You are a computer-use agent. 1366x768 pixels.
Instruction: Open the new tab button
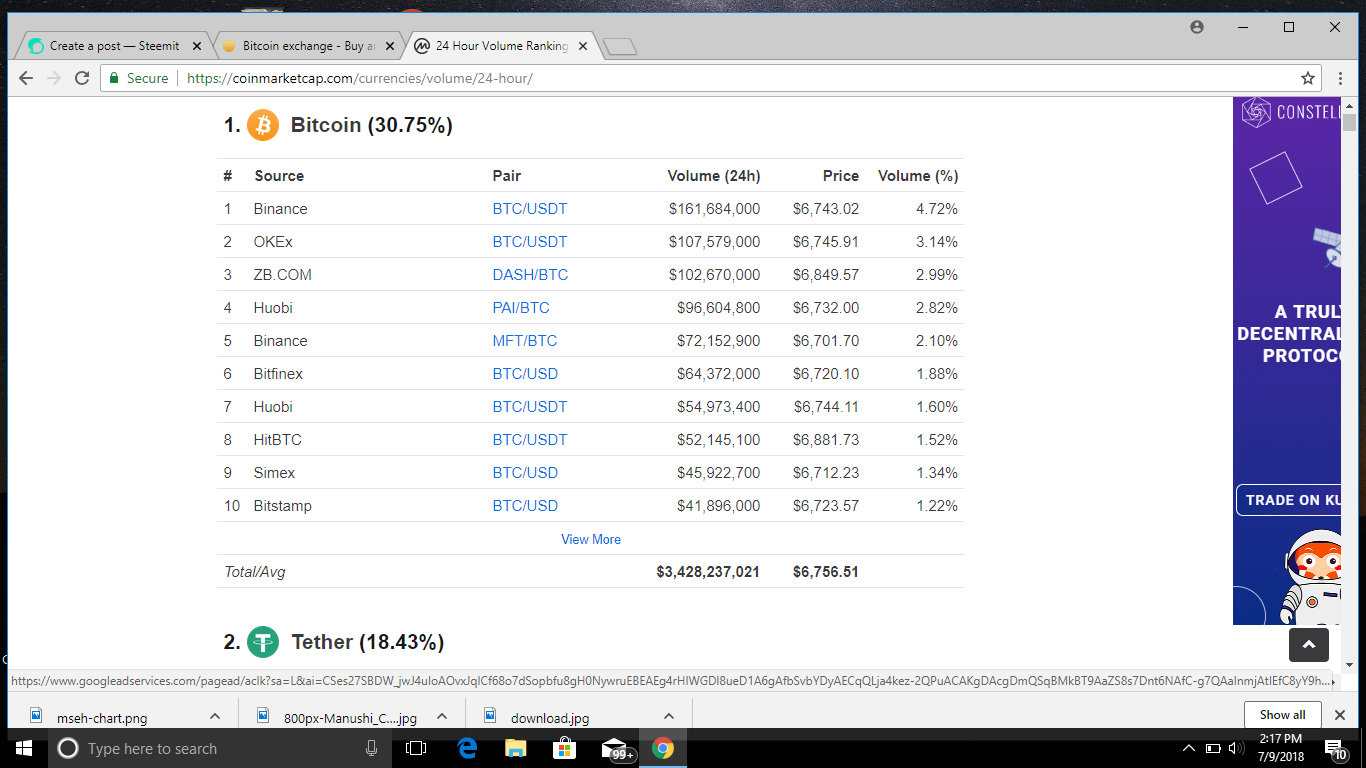[620, 46]
